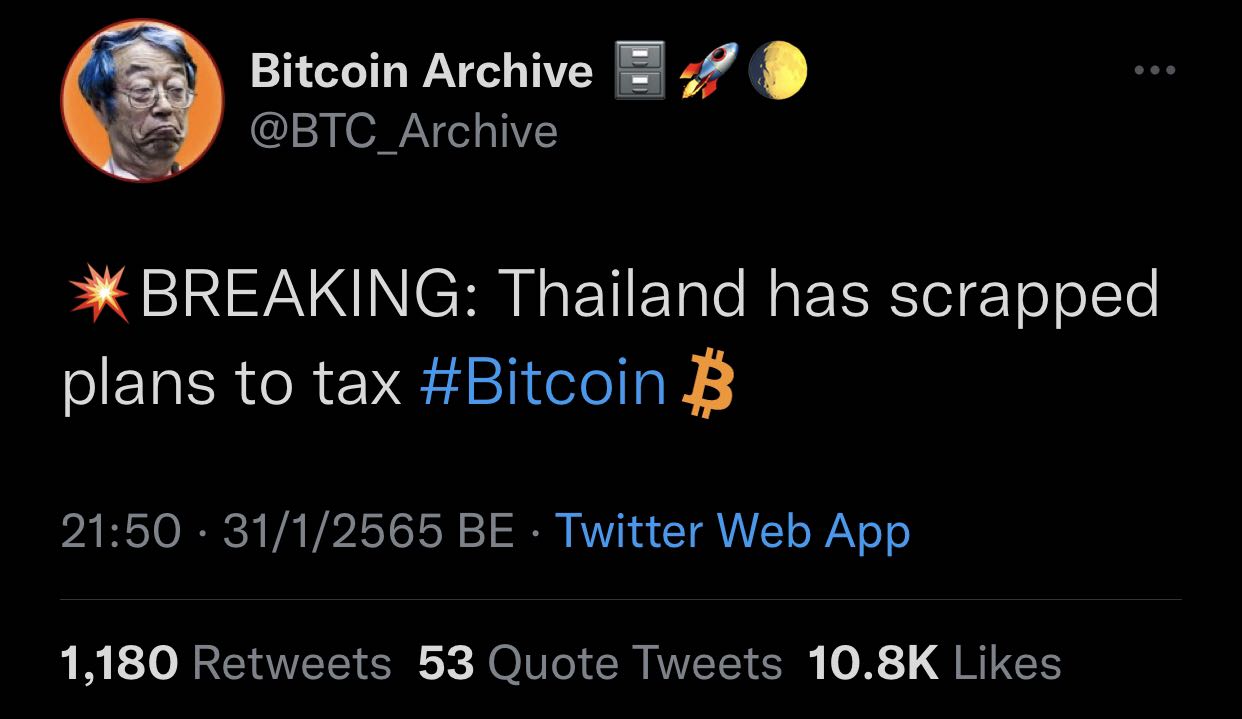This screenshot has height=719, width=1242.
Task: Open the Bitcoin Archive profile picture
Action: (142, 99)
